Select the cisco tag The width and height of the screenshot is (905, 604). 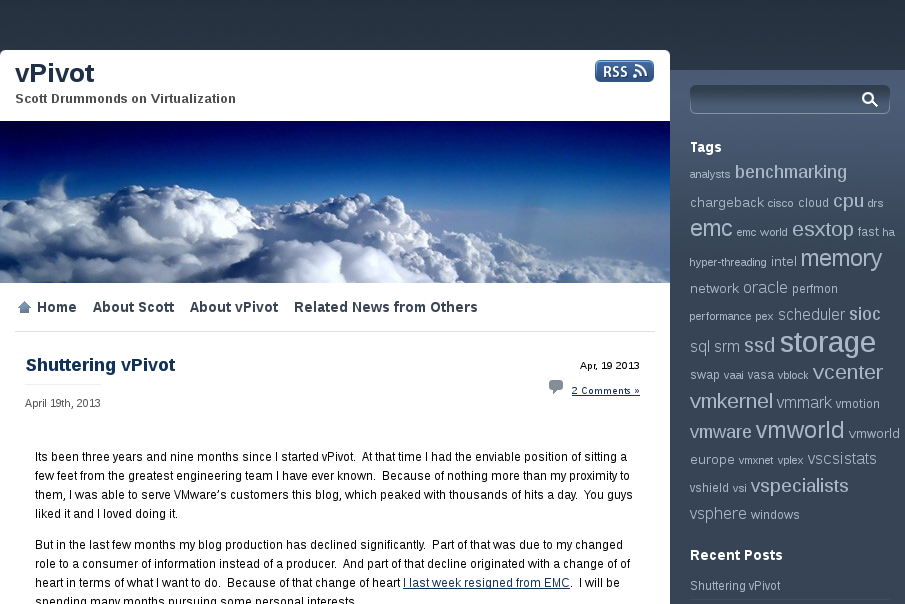[780, 204]
